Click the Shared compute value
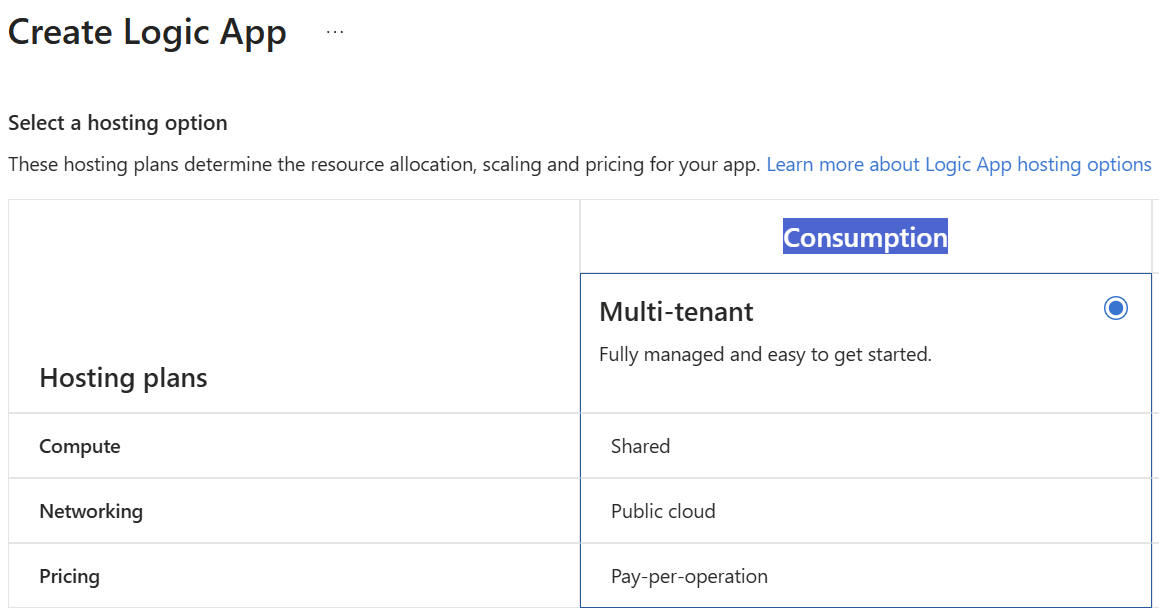Viewport: 1159px width, 615px height. [640, 446]
